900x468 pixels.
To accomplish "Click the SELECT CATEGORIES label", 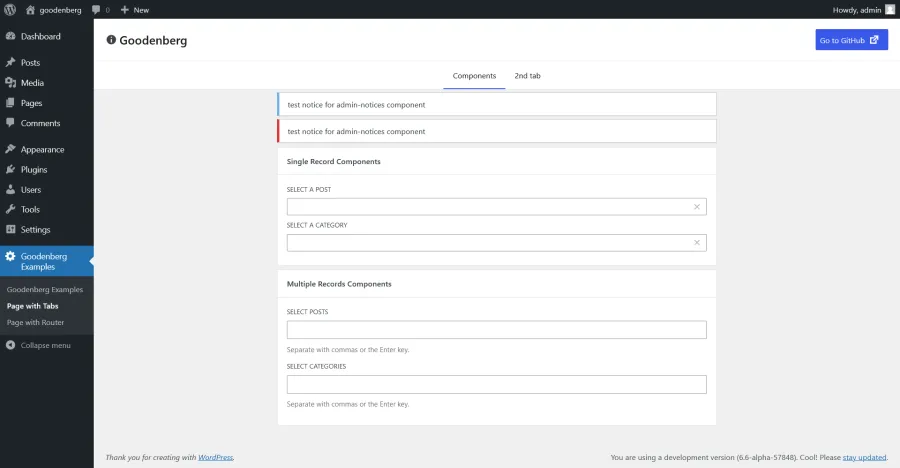I will (316, 366).
